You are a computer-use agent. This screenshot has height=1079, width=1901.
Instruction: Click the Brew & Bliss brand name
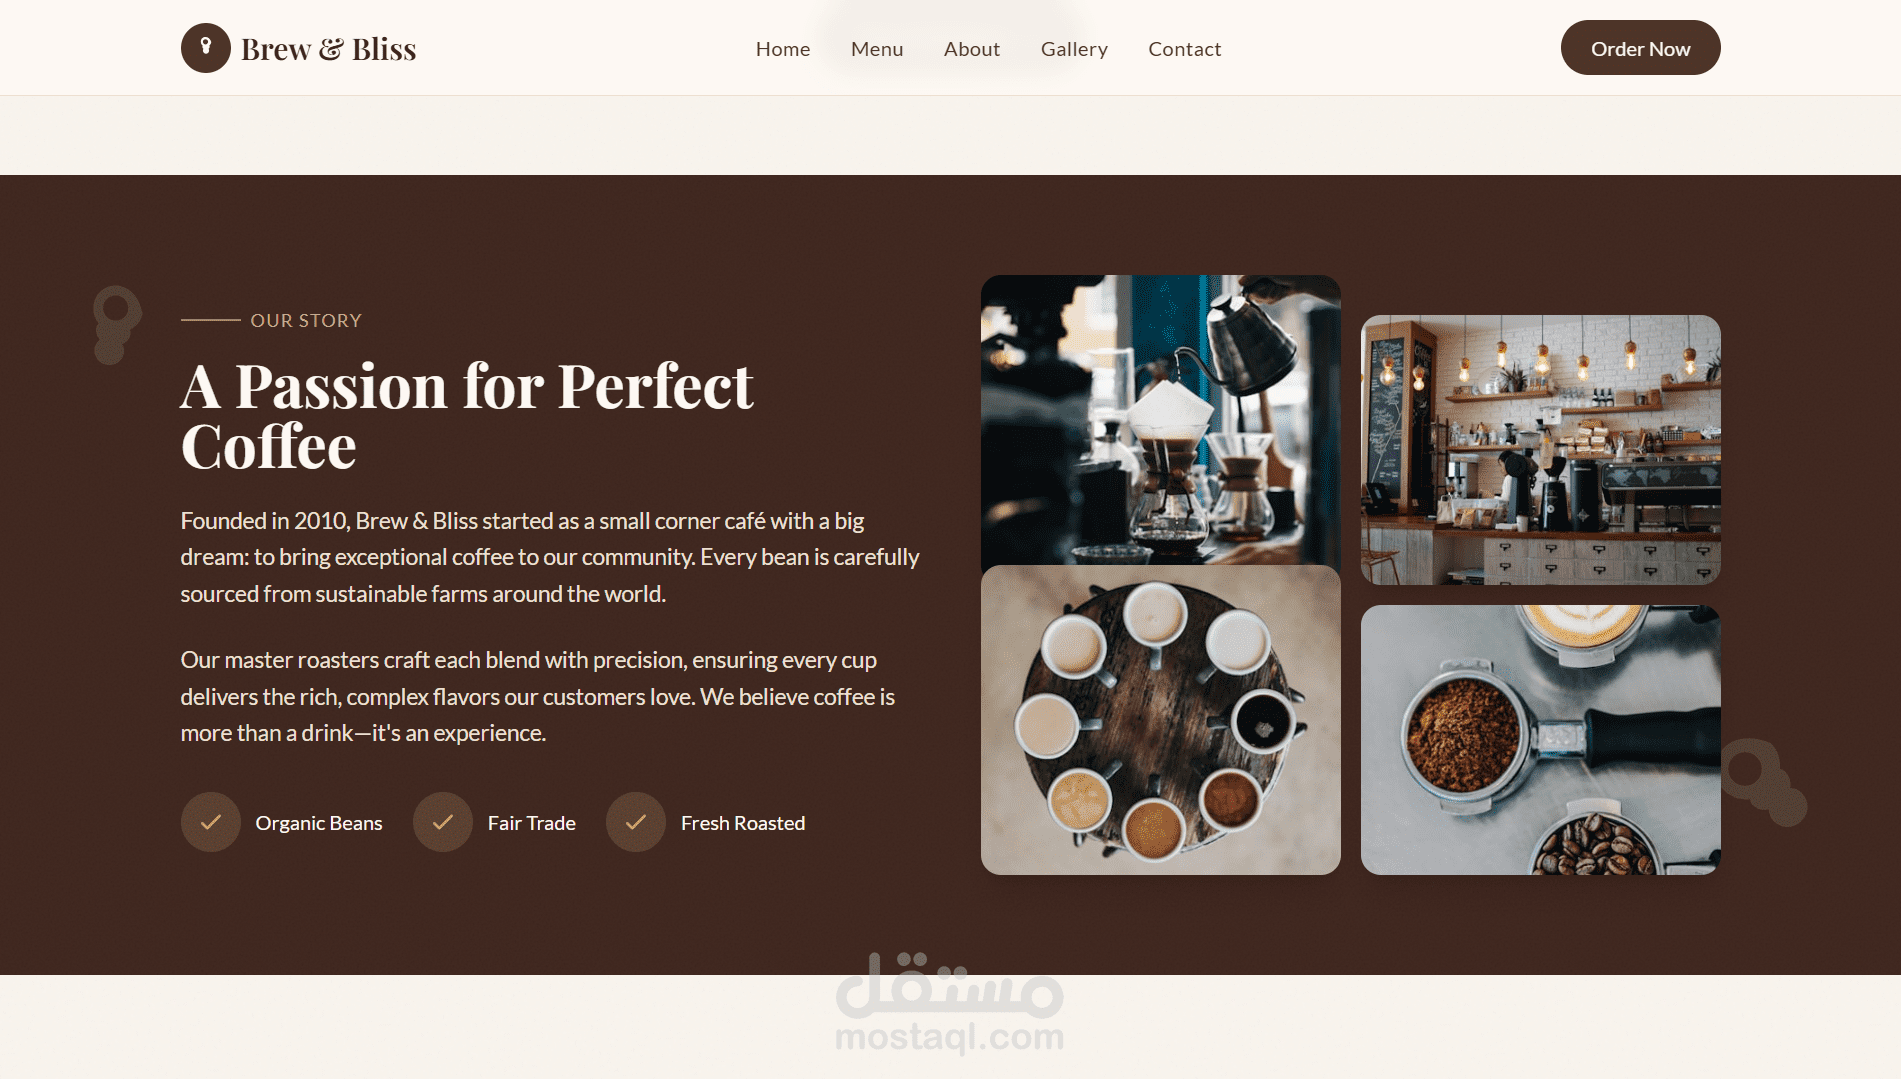329,49
